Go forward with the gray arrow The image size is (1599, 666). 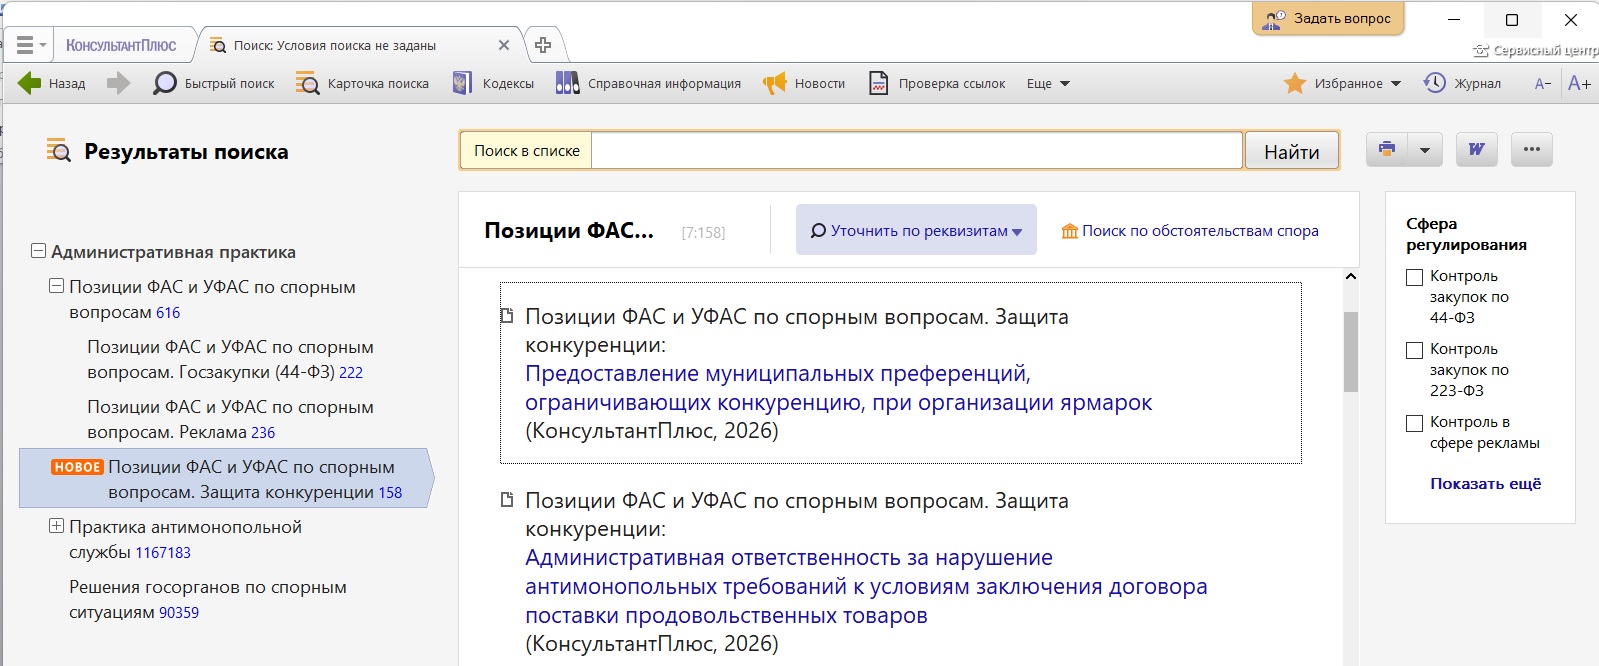coord(118,83)
